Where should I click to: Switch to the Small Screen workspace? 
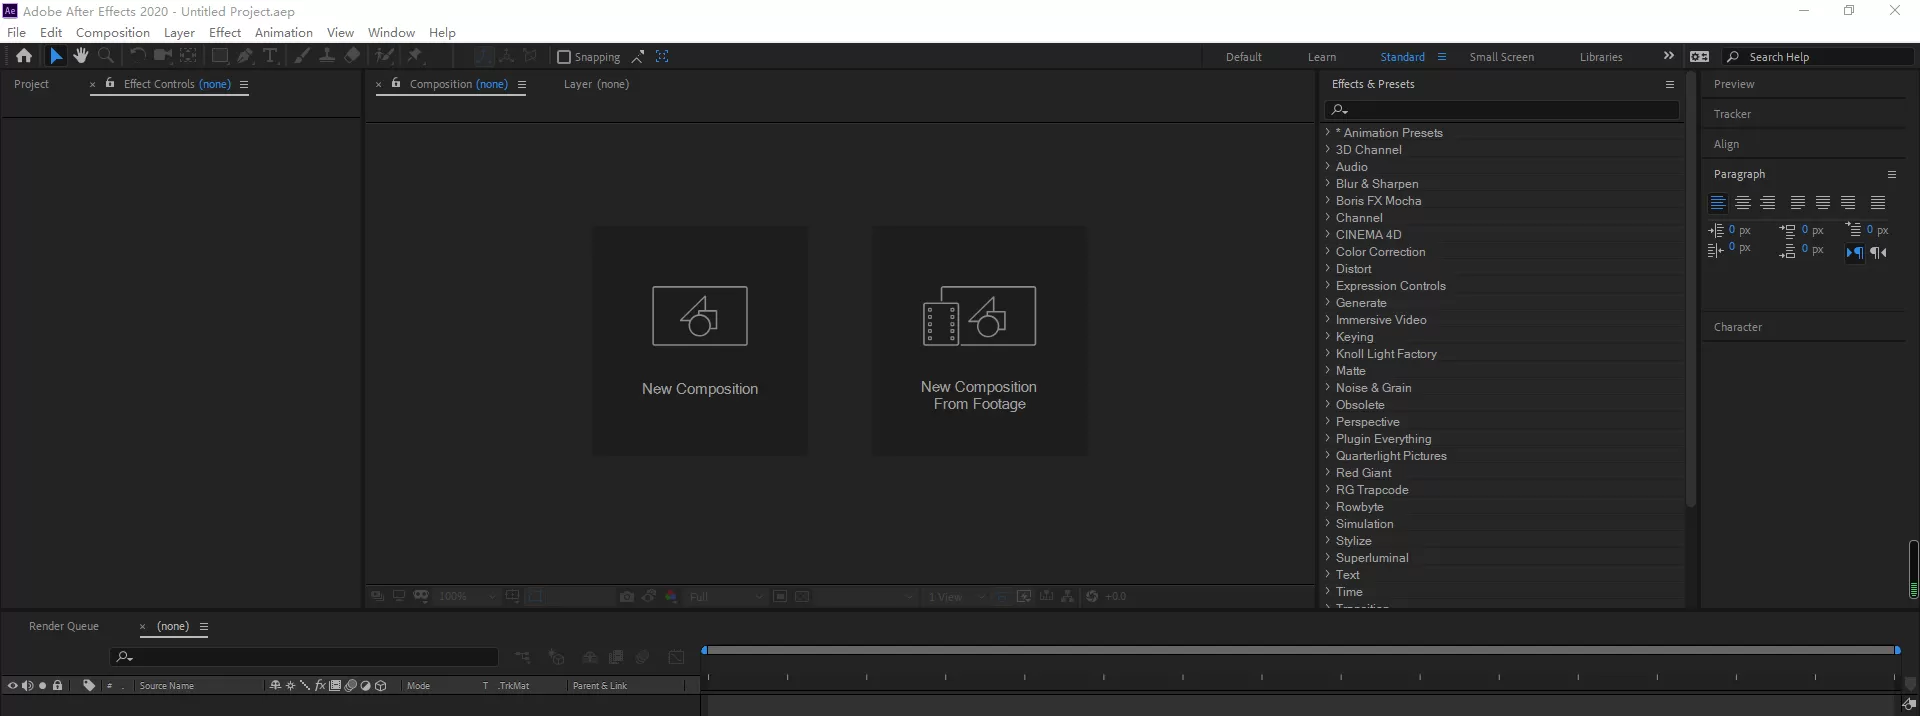(x=1501, y=57)
